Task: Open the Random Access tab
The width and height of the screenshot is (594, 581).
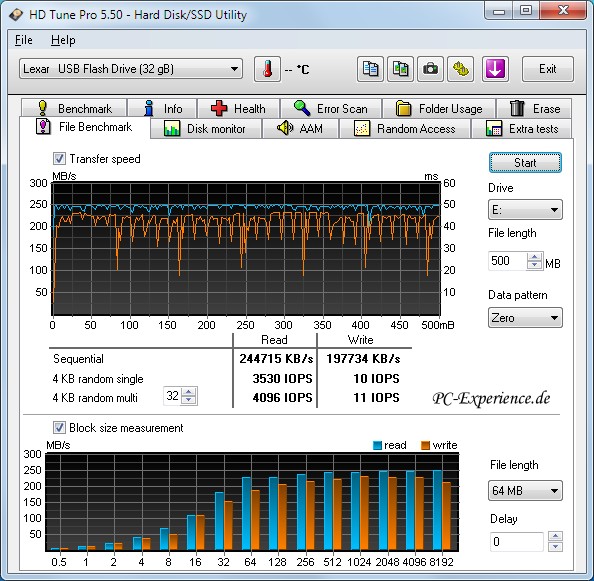Action: click(405, 129)
